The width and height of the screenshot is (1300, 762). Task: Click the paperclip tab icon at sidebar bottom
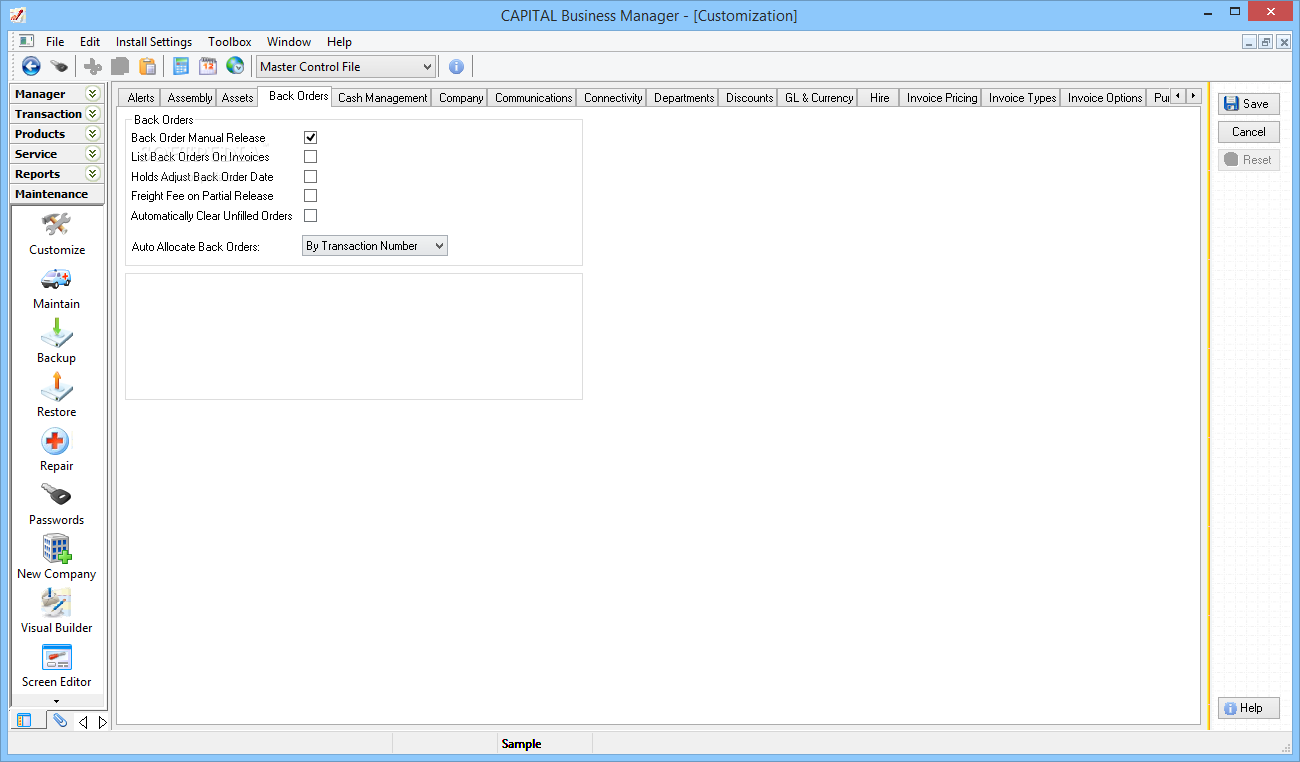(x=60, y=721)
